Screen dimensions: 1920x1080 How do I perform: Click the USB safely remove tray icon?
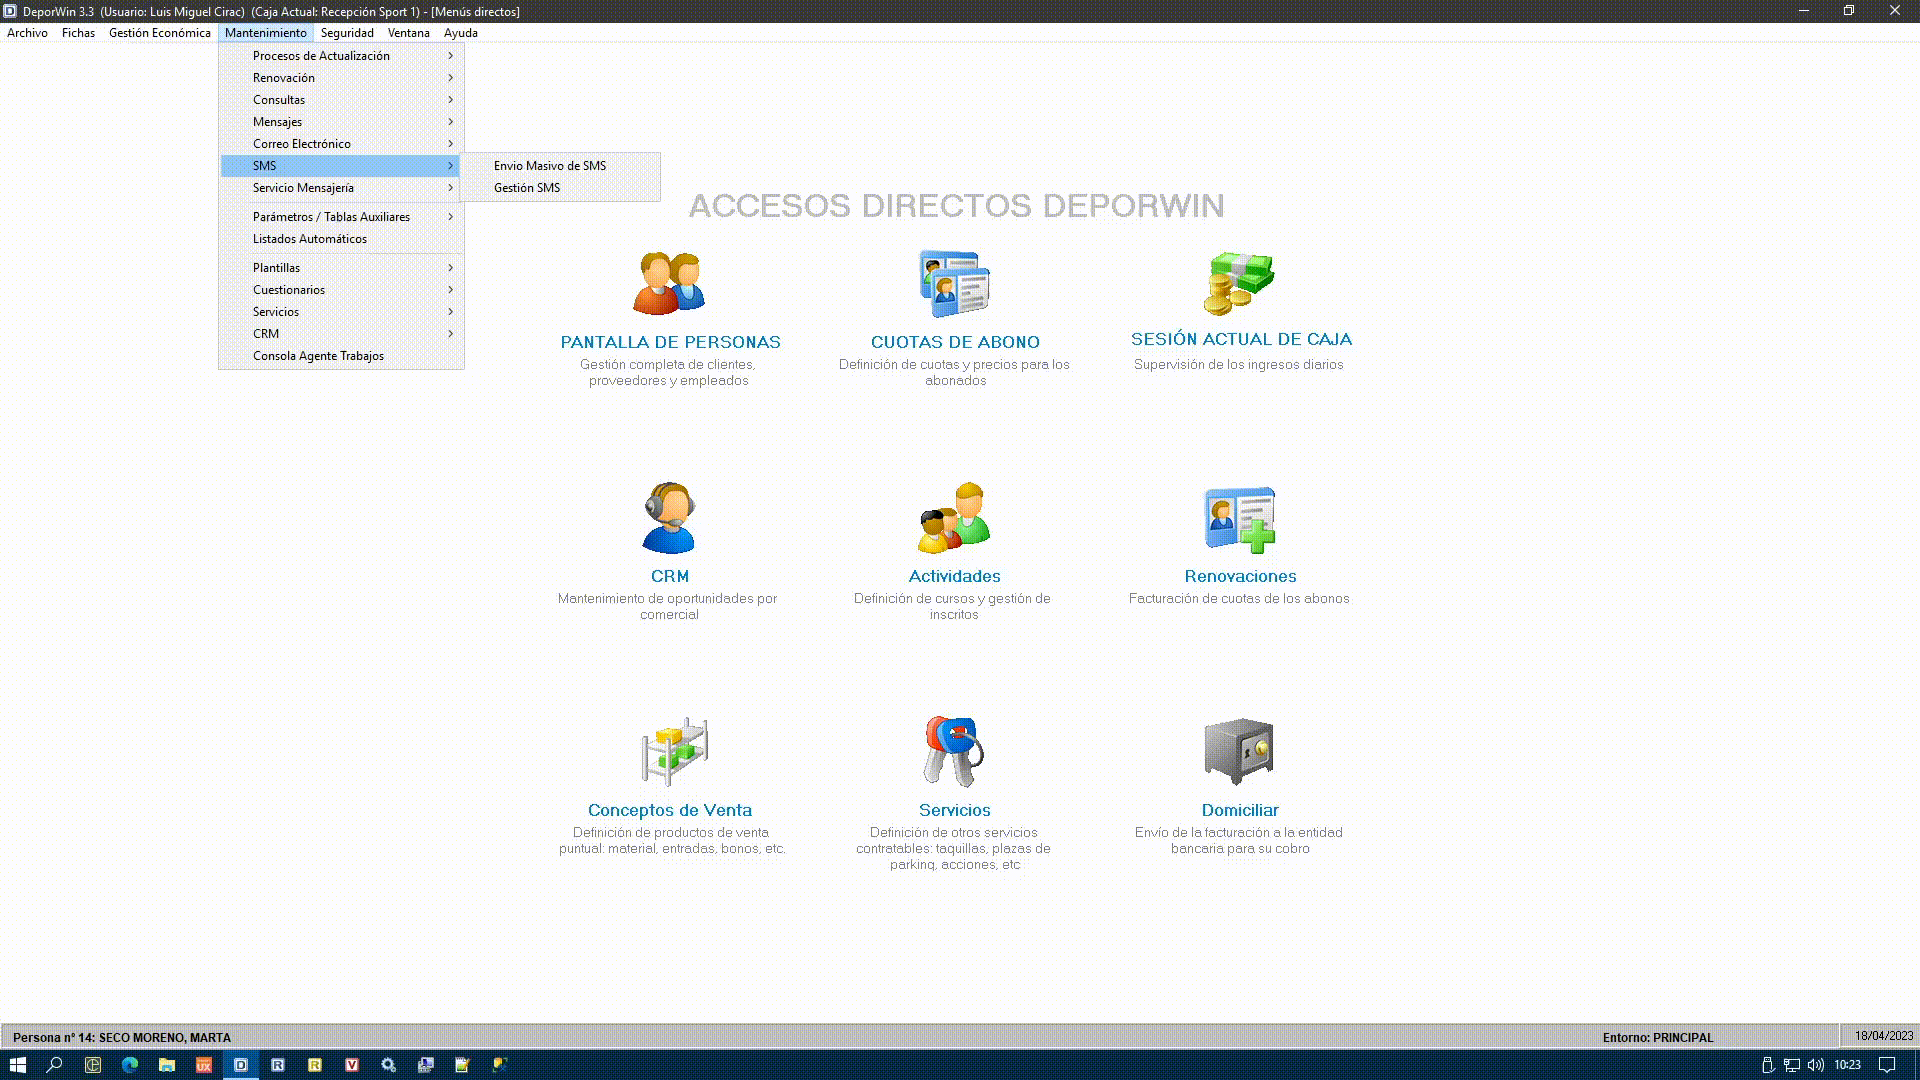(x=1767, y=1065)
